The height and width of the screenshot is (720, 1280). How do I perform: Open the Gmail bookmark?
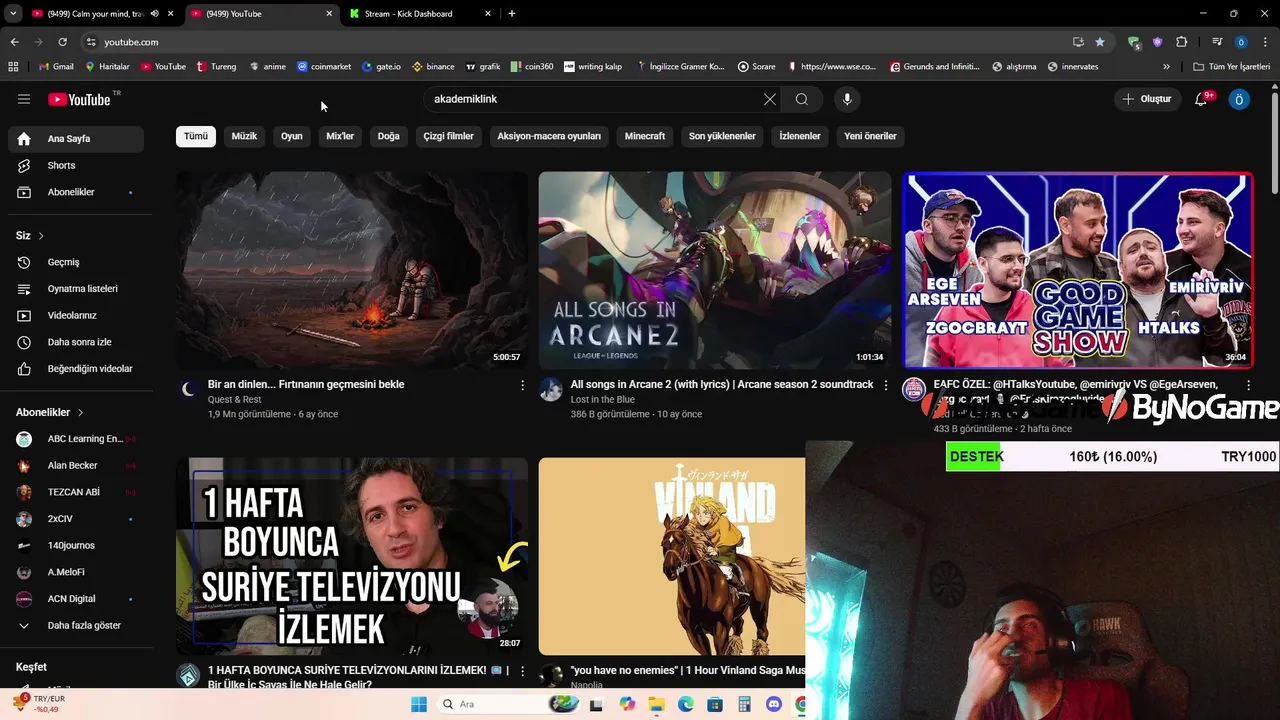click(56, 67)
